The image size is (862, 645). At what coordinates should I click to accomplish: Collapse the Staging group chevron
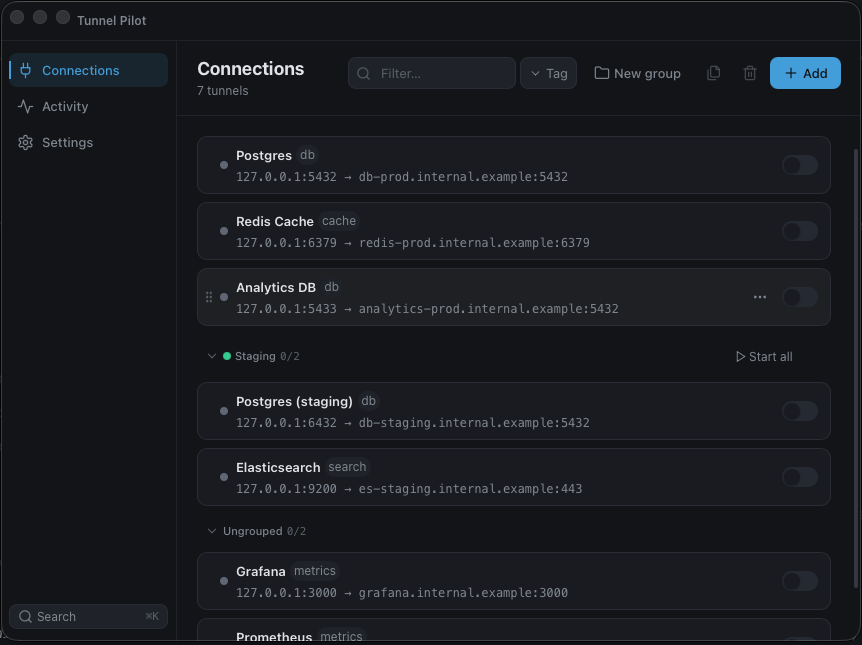coord(212,356)
